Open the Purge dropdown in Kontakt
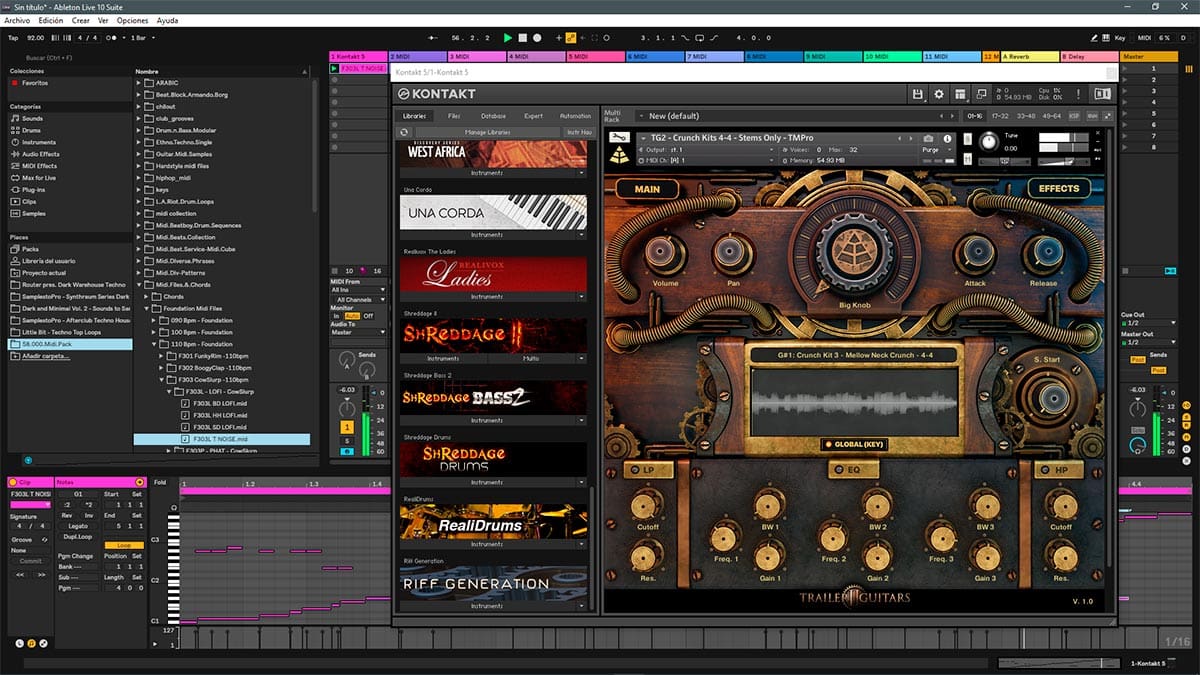Viewport: 1200px width, 675px height. 935,150
